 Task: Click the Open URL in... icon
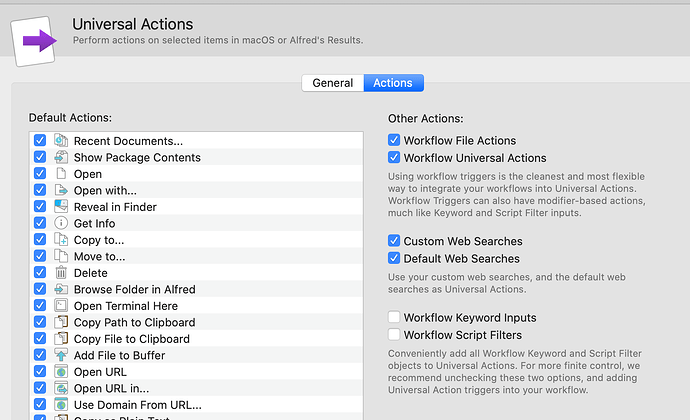(x=61, y=388)
